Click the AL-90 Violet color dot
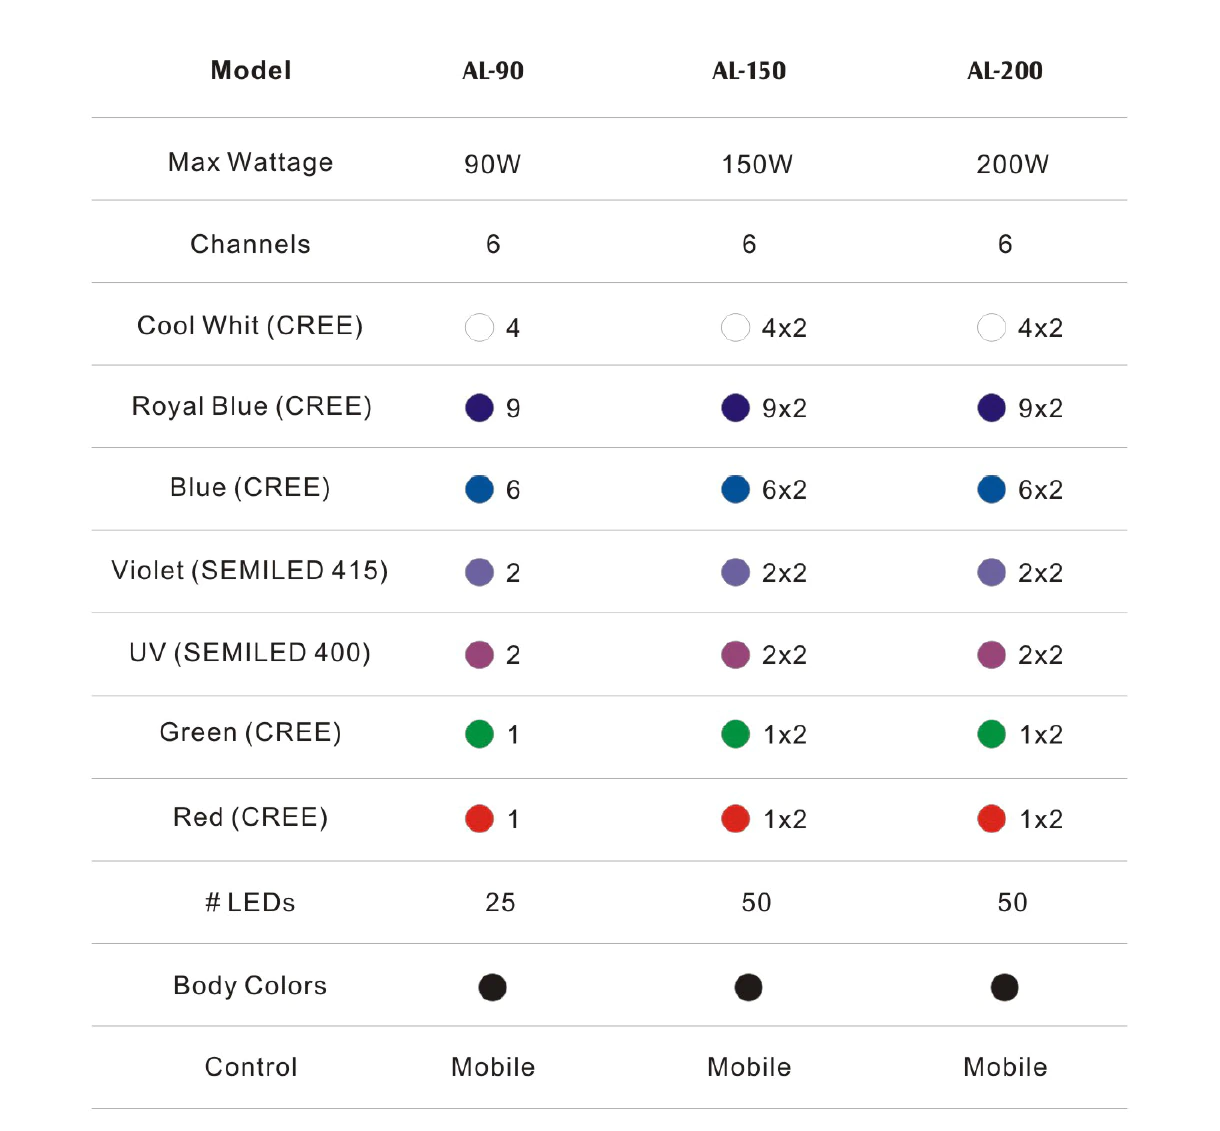Viewport: 1220px width, 1131px height. (x=479, y=572)
